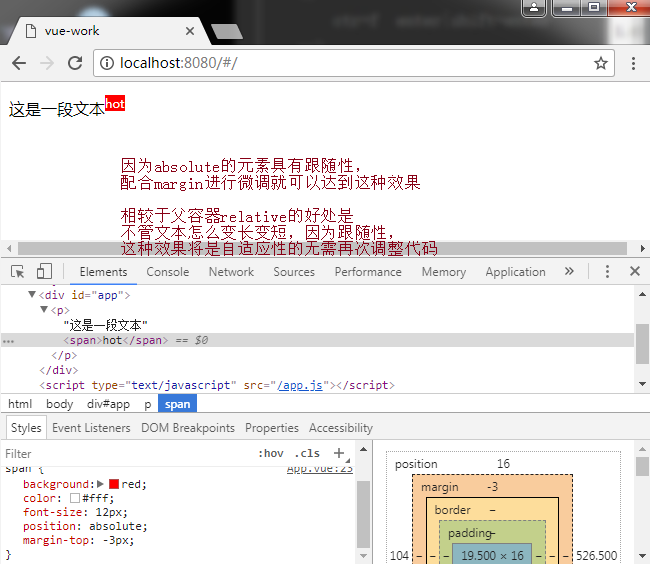
Task: Close the DevTools panel
Action: click(x=635, y=271)
